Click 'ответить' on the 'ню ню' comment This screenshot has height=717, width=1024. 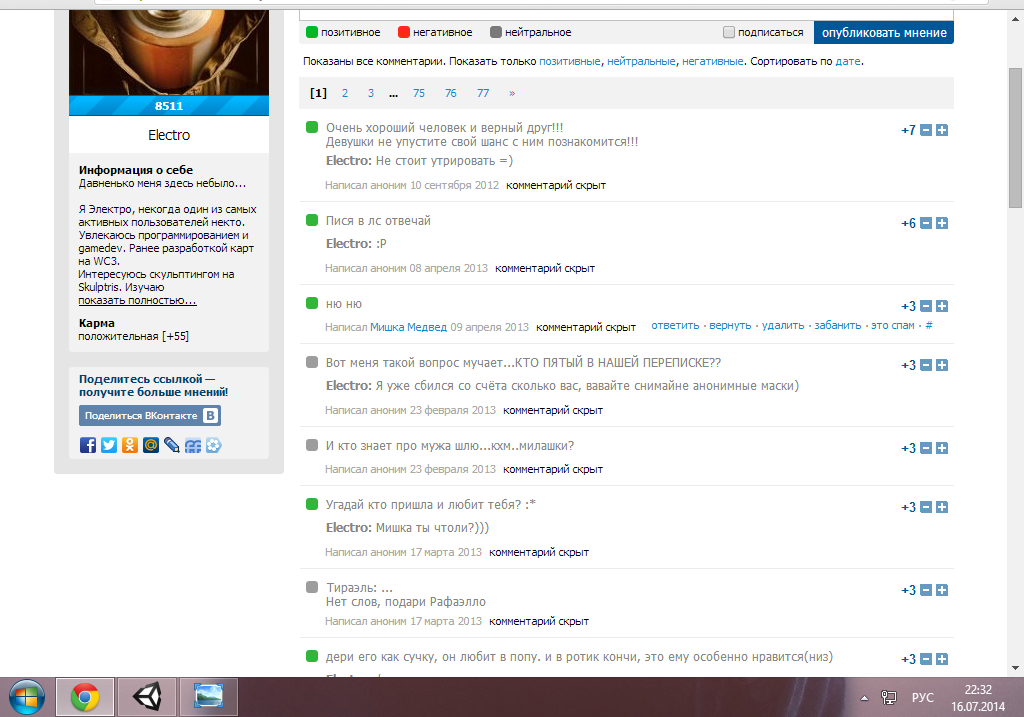tap(675, 325)
